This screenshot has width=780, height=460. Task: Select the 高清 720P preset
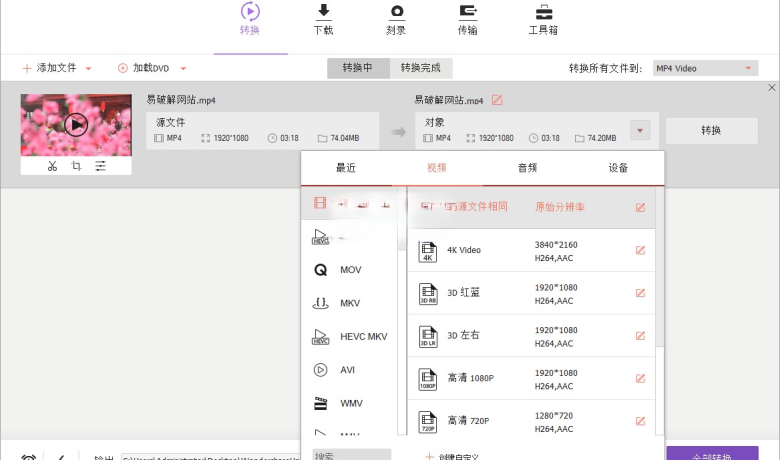[531, 420]
